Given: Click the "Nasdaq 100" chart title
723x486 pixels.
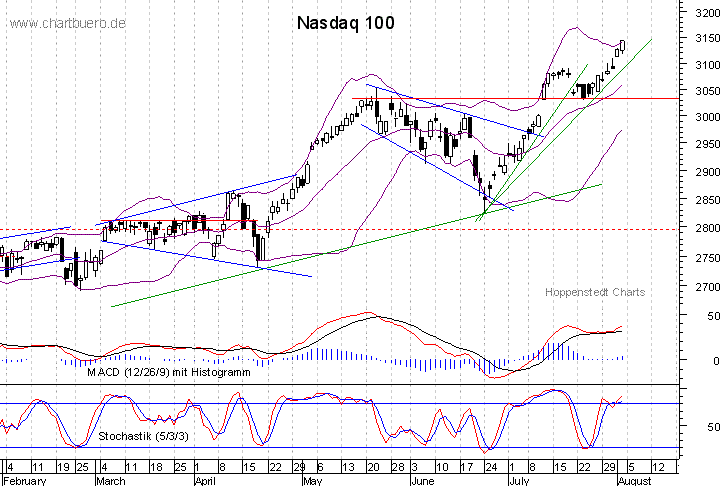Looking at the screenshot, I should click(345, 23).
